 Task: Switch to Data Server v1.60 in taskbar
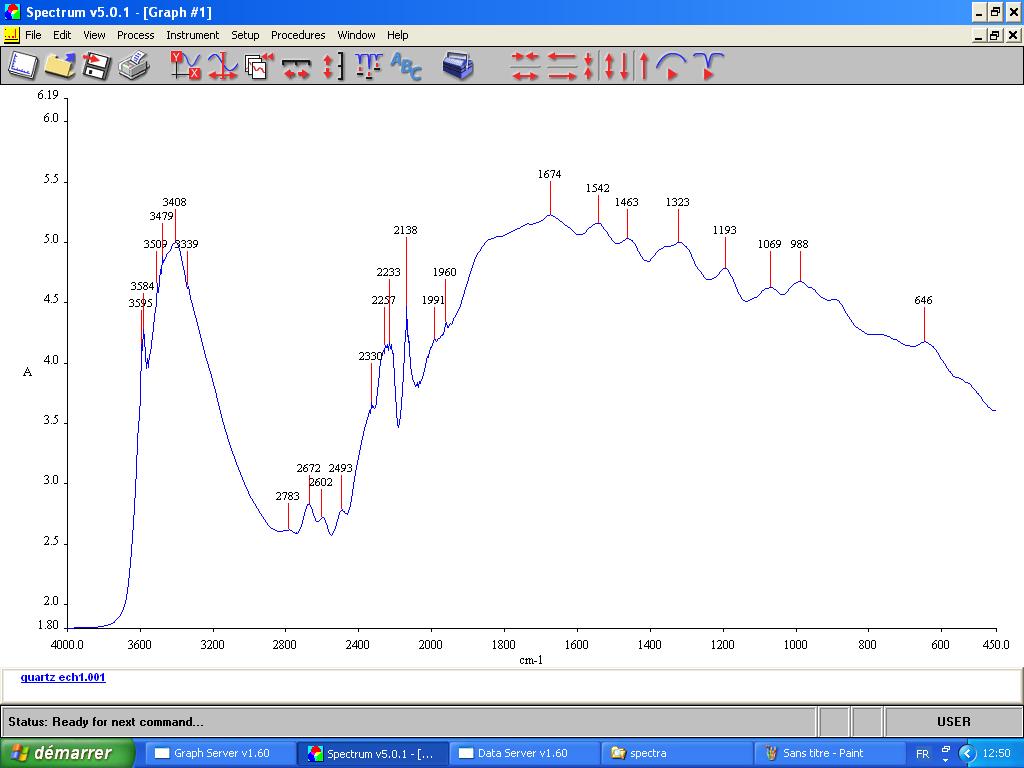(522, 753)
